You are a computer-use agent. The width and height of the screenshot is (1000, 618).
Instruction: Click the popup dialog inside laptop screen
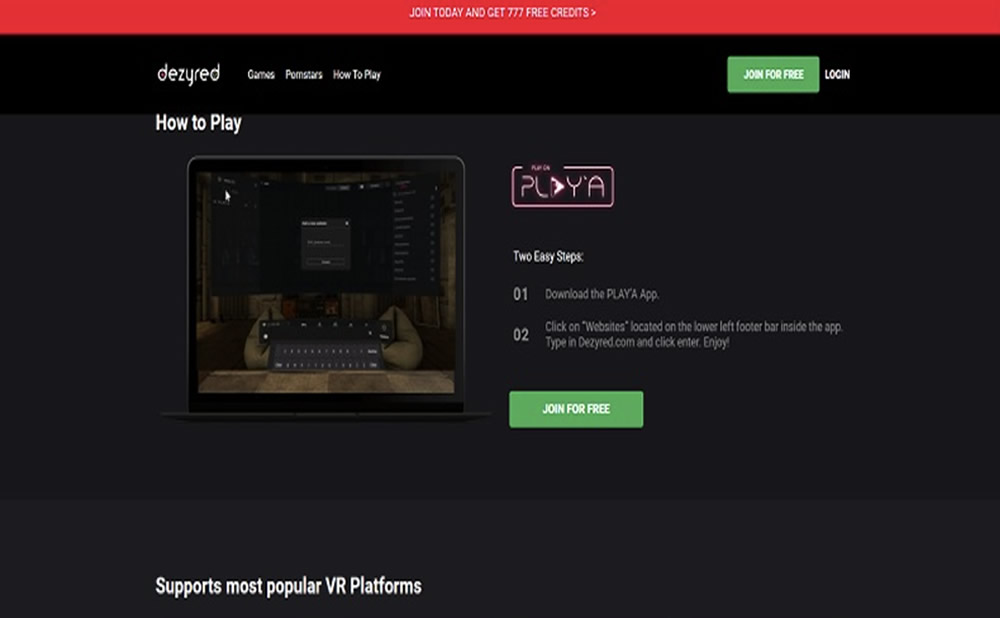pos(324,243)
